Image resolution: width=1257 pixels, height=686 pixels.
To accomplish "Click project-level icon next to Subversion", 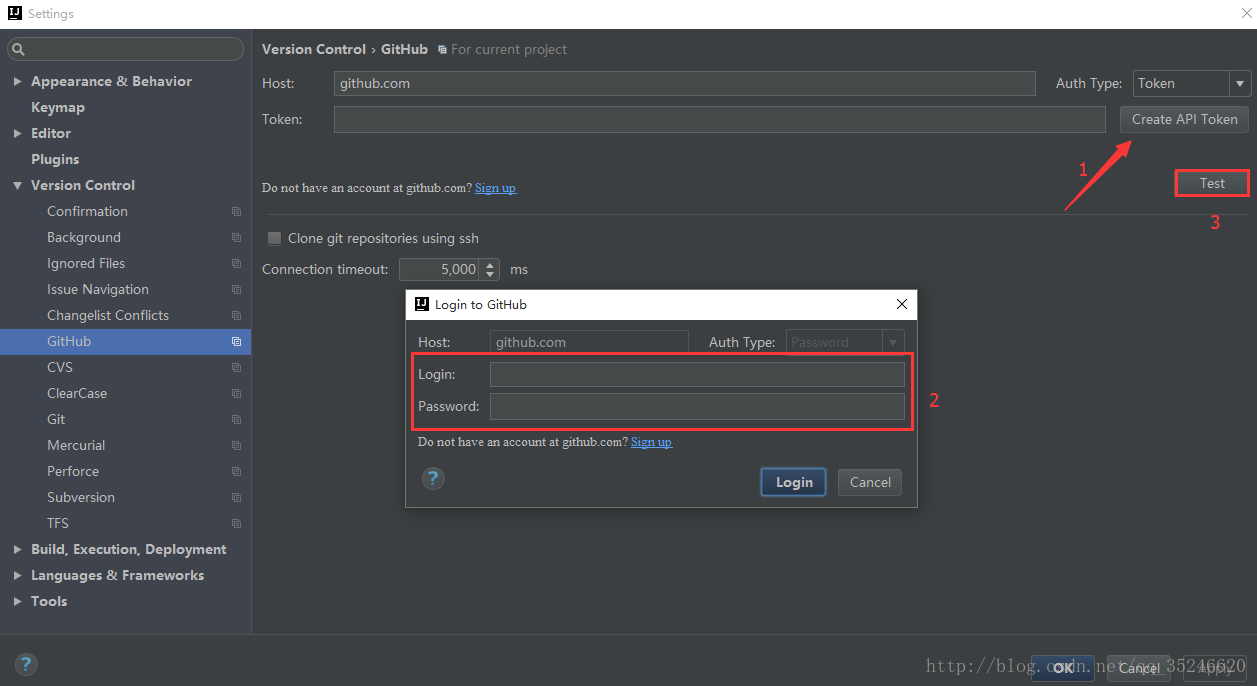I will (x=236, y=498).
